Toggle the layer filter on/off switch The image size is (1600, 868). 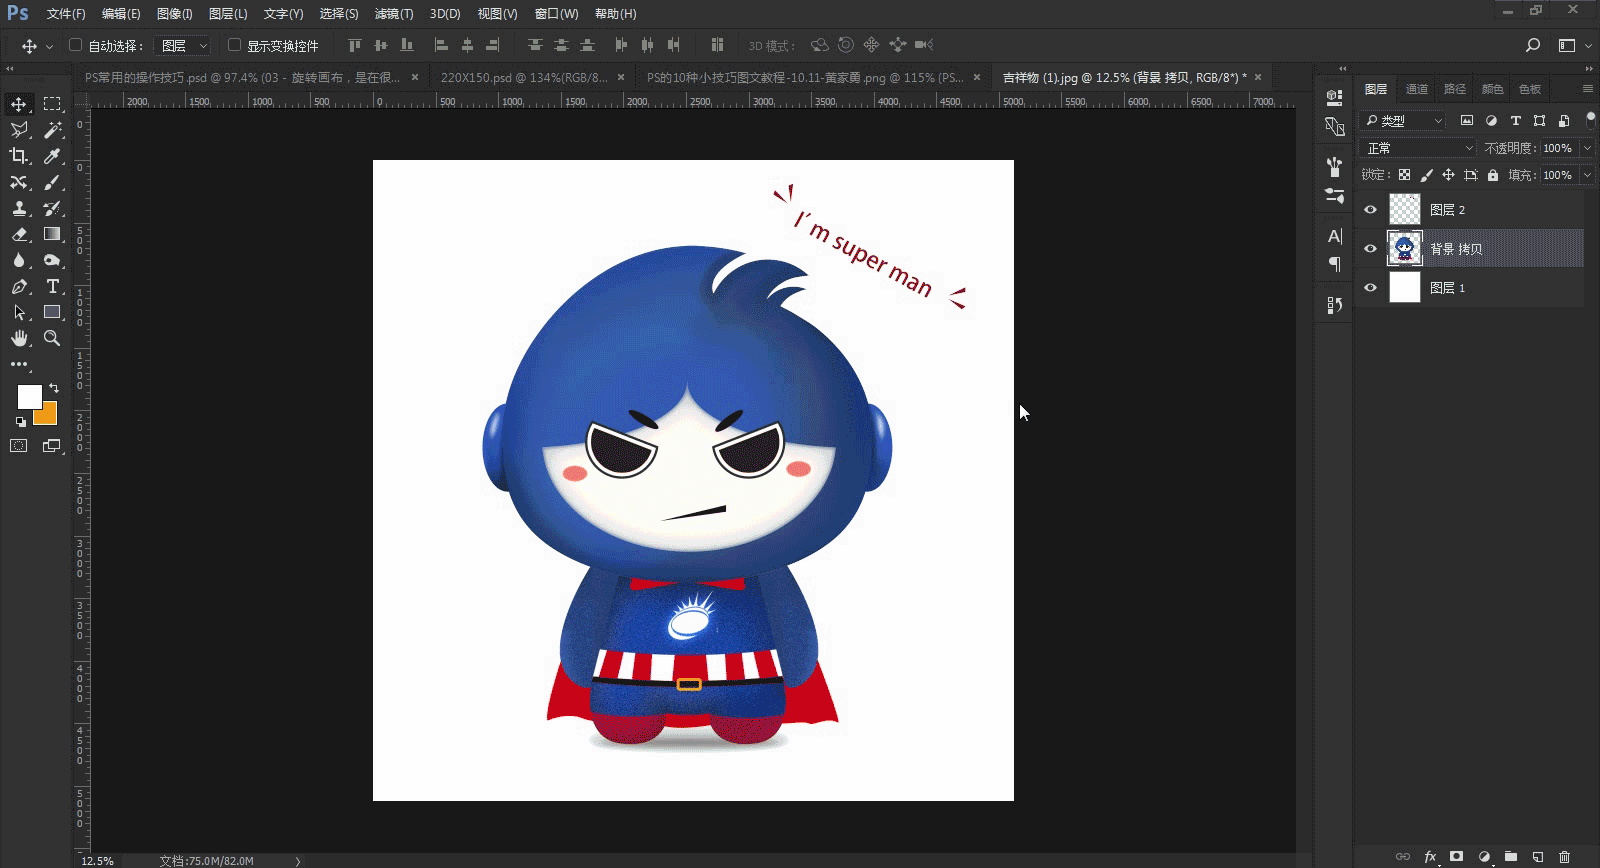pyautogui.click(x=1590, y=120)
